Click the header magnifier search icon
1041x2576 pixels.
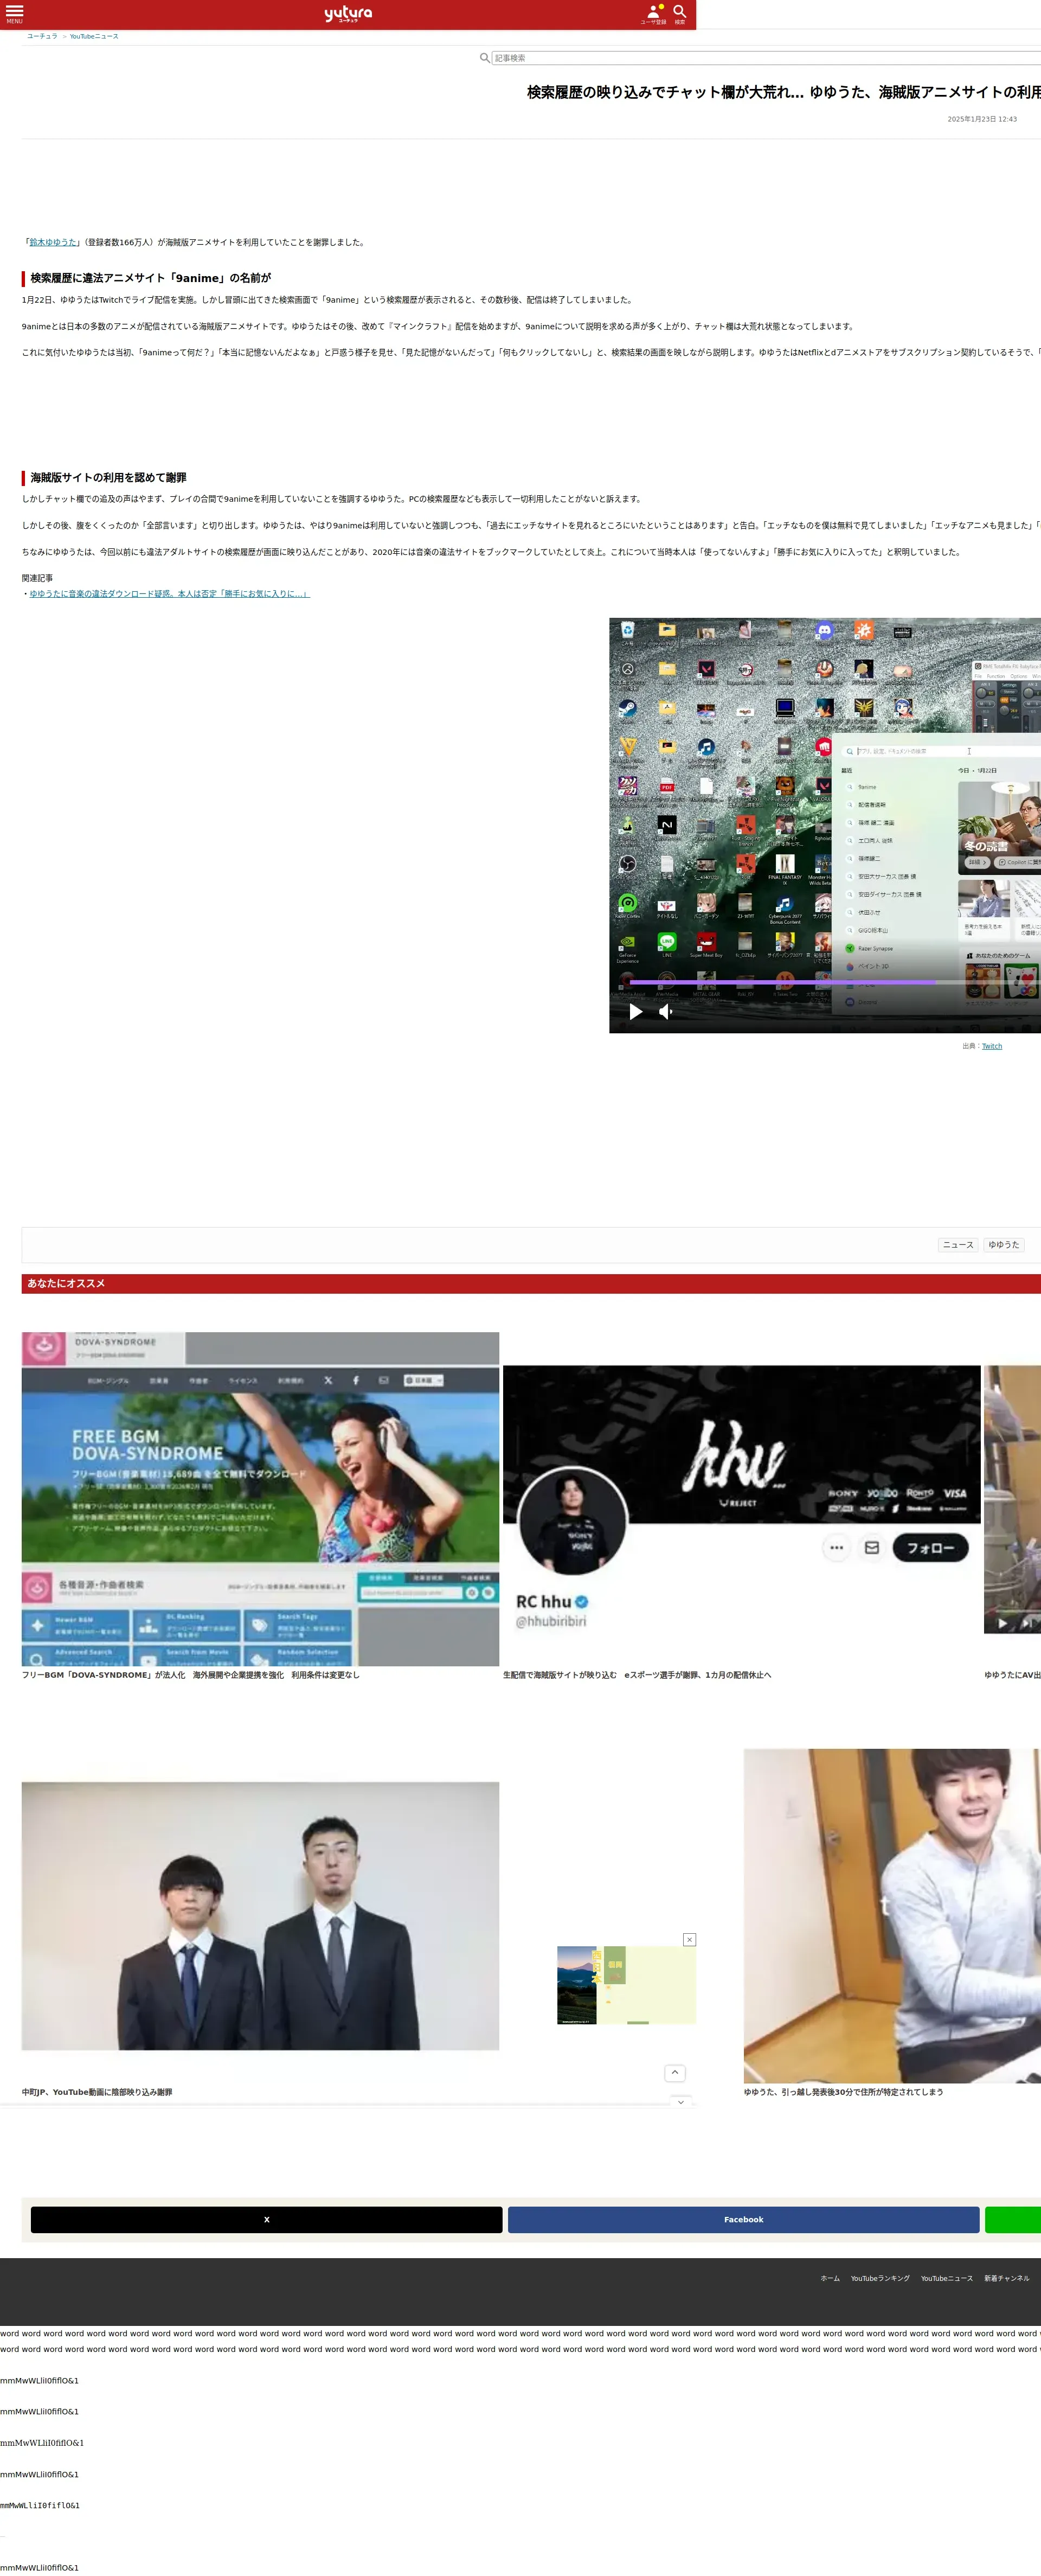pos(680,13)
